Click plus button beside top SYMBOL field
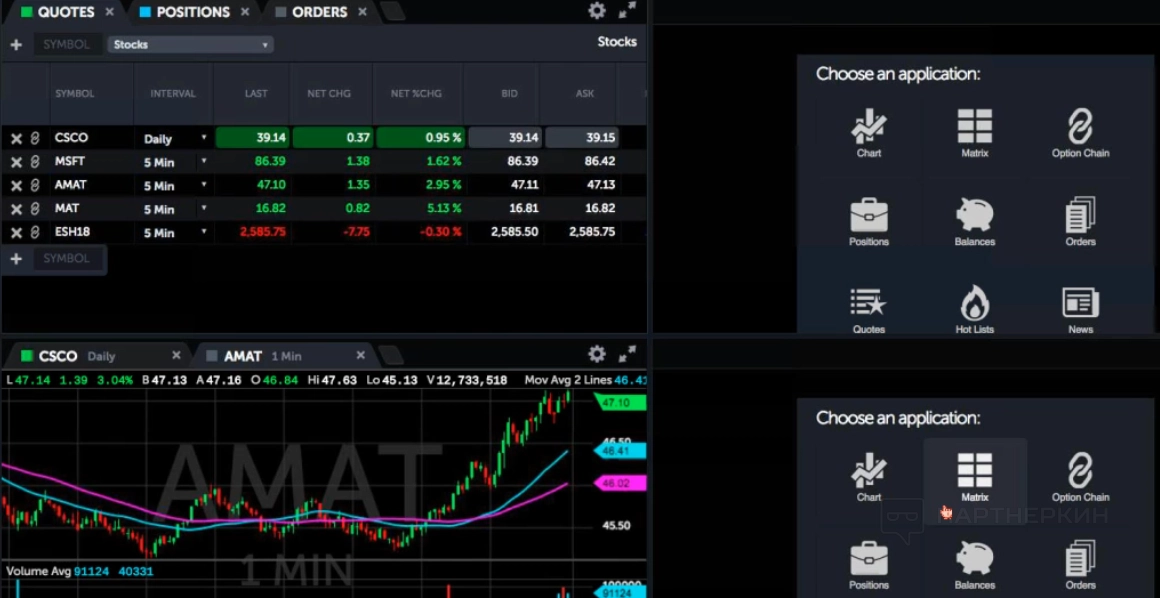The height and width of the screenshot is (598, 1160). click(x=16, y=45)
